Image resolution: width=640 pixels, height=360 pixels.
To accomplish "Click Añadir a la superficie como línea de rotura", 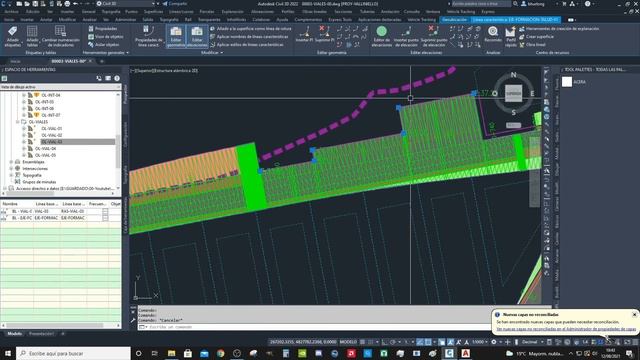I will (251, 29).
